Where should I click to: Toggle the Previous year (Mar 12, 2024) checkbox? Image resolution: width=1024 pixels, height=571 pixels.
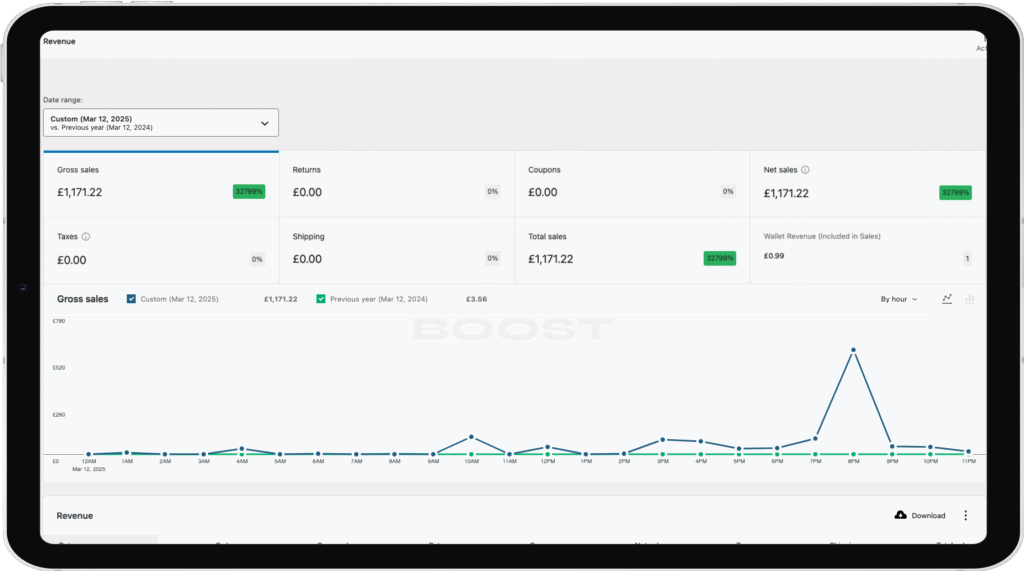coord(321,299)
